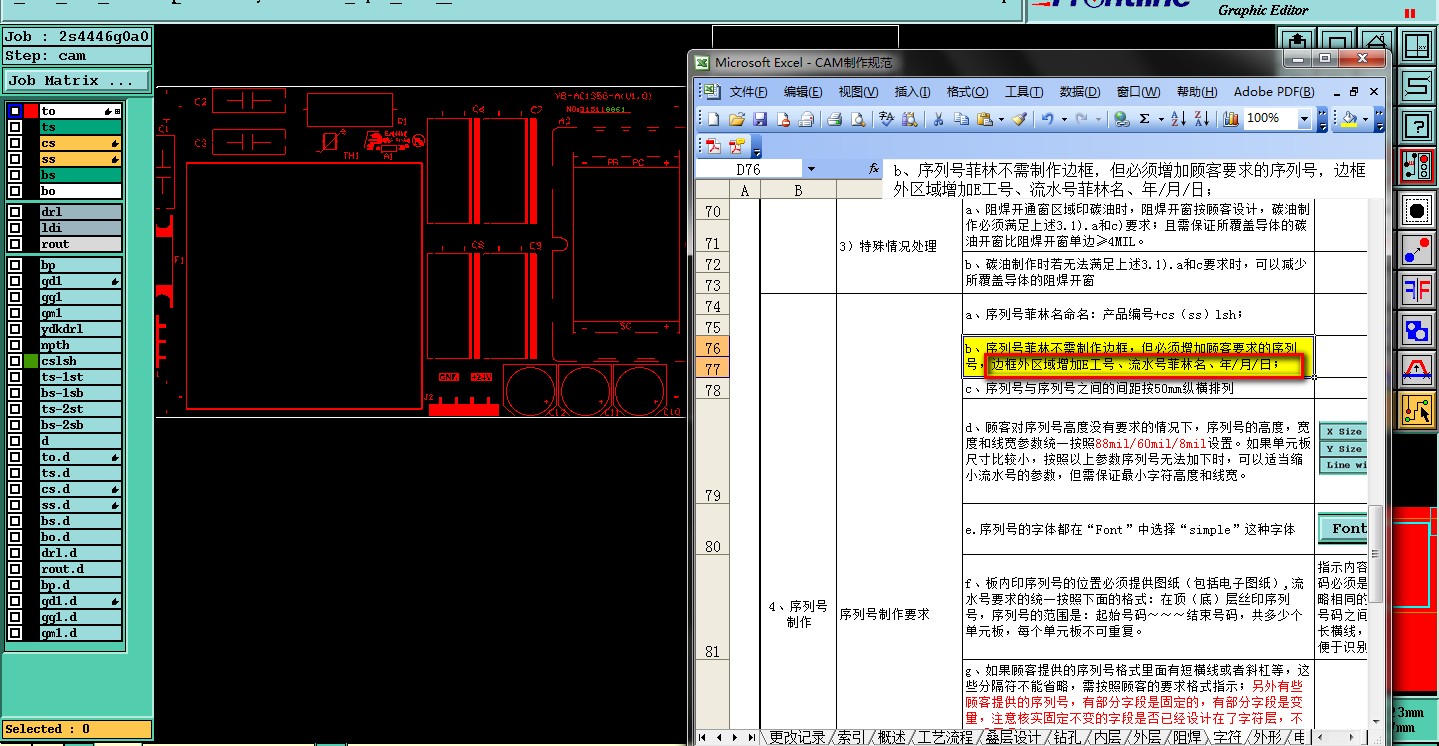Toggle checkbox for layer cslsh
Screen dimensions: 1439x746
coord(15,361)
